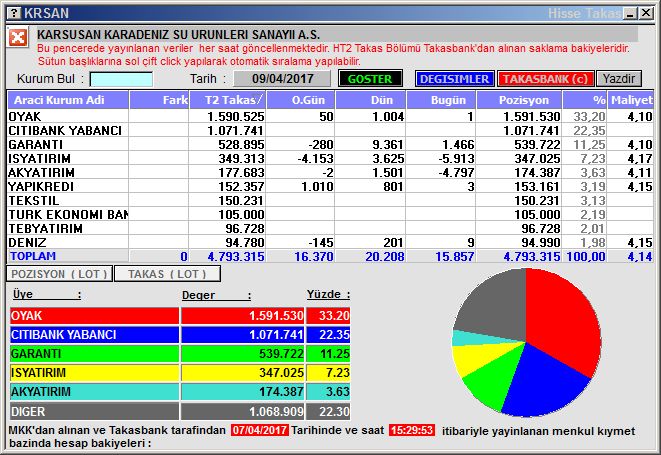The image size is (661, 455).
Task: Click the Yazdir print button
Action: point(619,79)
